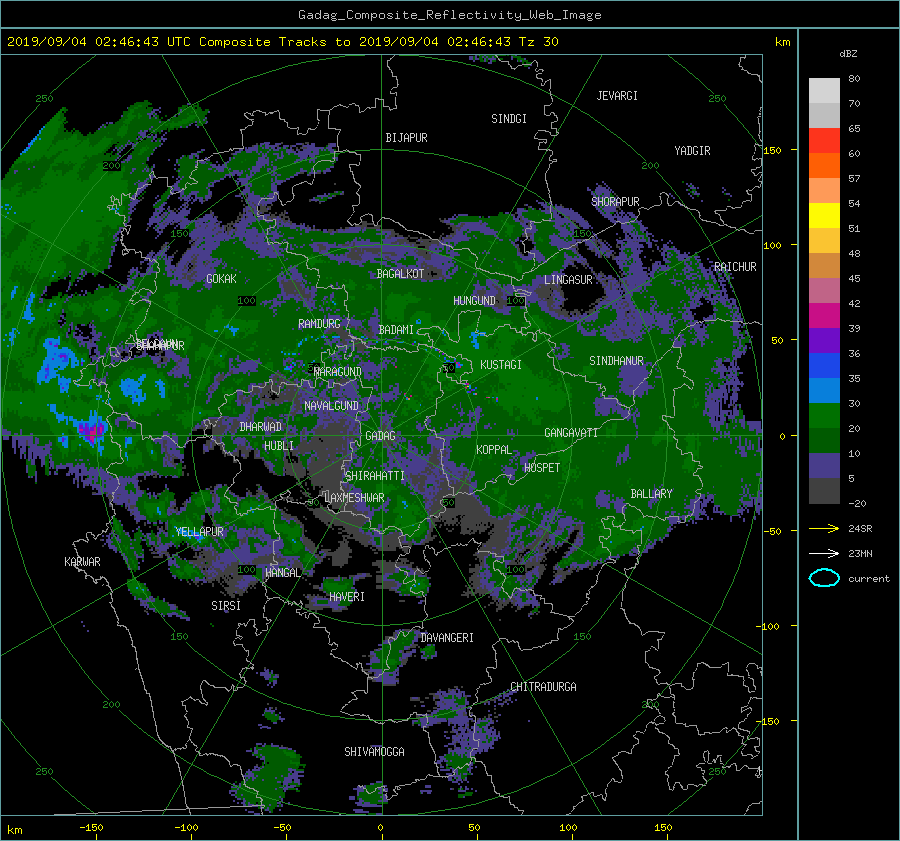The image size is (900, 841).
Task: Click the GANGAVATI city label
Action: tap(571, 432)
